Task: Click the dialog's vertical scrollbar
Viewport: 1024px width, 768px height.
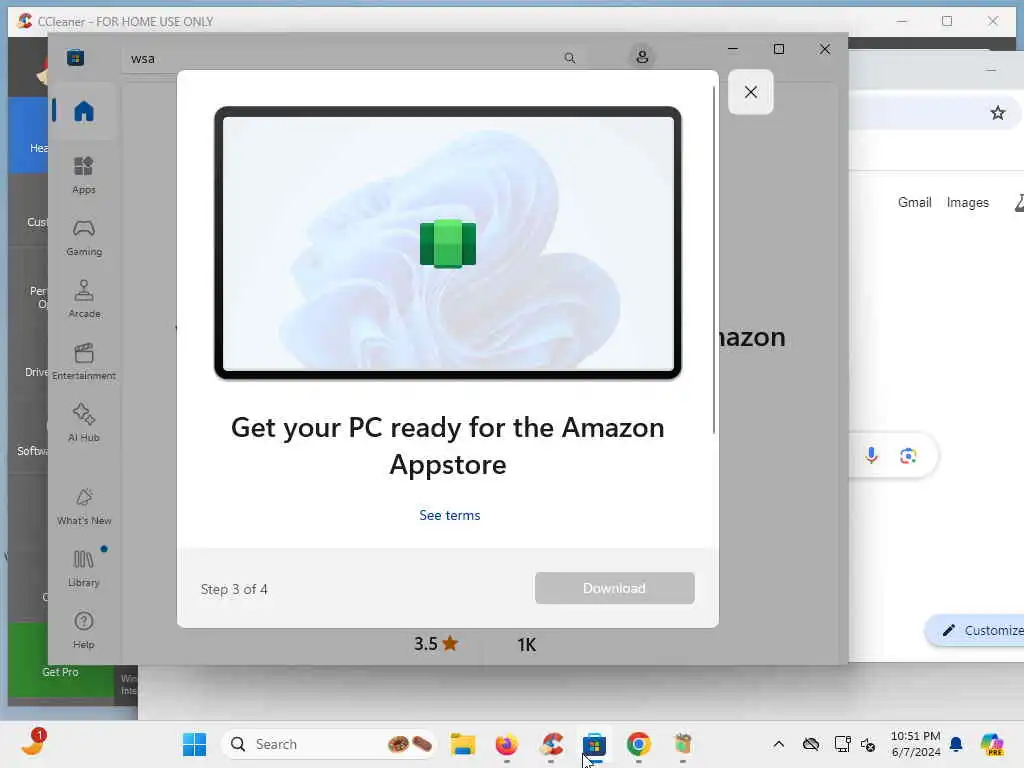Action: [714, 260]
